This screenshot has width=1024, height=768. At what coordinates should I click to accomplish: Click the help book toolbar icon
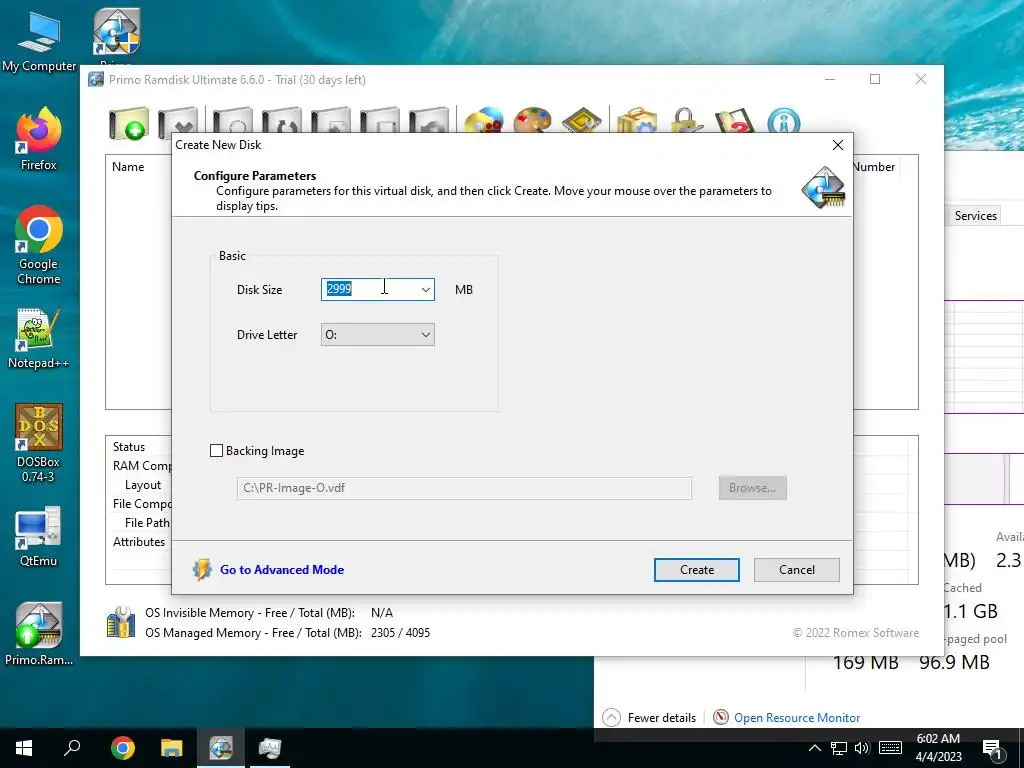tap(735, 121)
